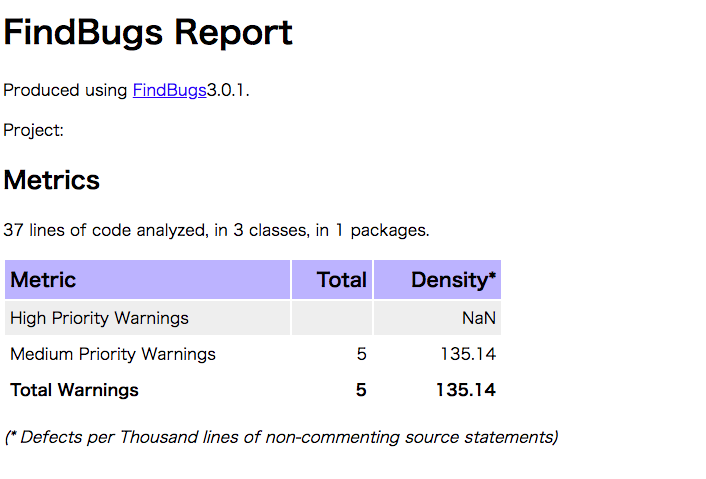Select the 'Metrics' section heading
The image size is (706, 479).
pyautogui.click(x=51, y=180)
